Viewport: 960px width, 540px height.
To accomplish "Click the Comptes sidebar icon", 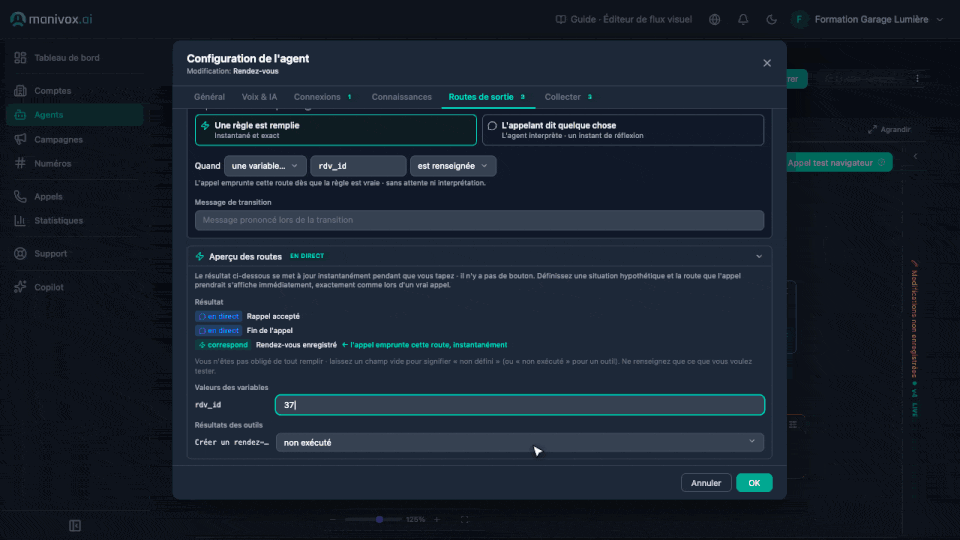I will pos(20,91).
